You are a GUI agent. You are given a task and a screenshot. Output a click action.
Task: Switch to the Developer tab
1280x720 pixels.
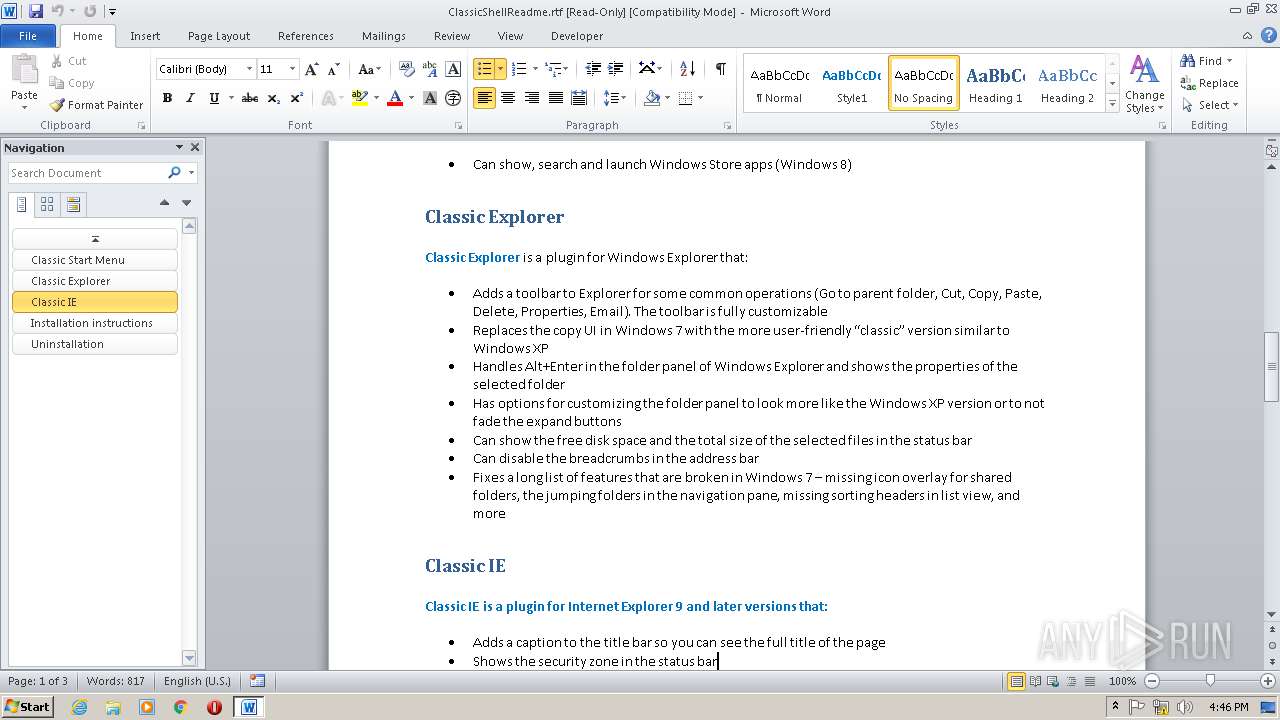pos(577,36)
